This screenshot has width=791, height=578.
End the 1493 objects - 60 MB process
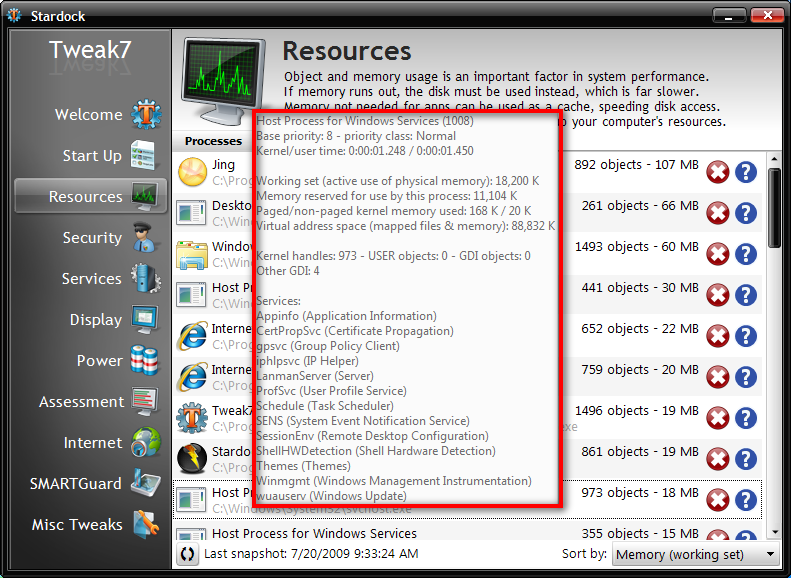point(717,254)
